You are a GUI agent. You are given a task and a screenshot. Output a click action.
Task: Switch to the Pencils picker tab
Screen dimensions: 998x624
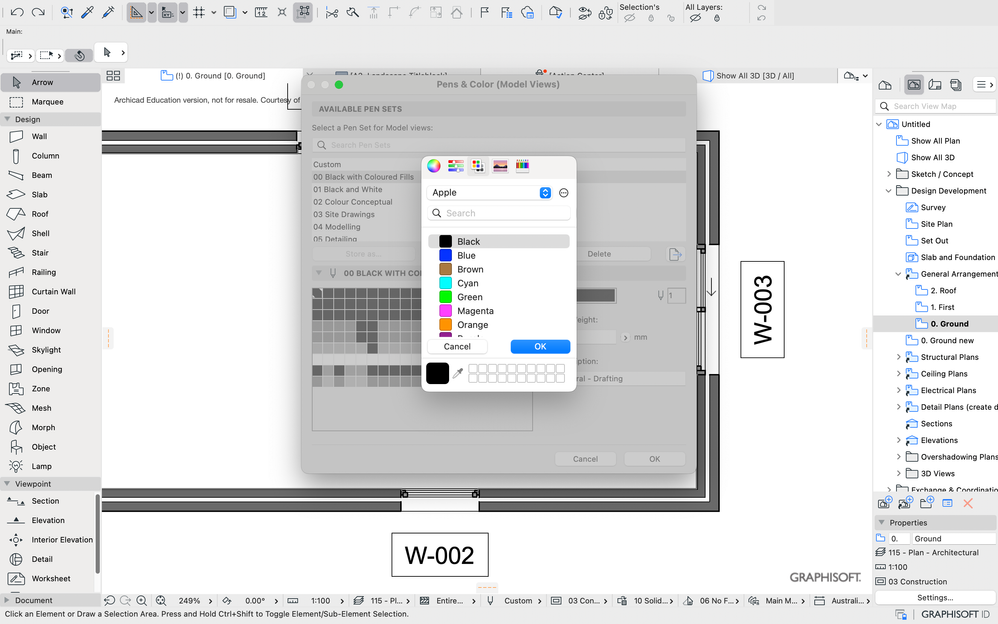coord(522,166)
